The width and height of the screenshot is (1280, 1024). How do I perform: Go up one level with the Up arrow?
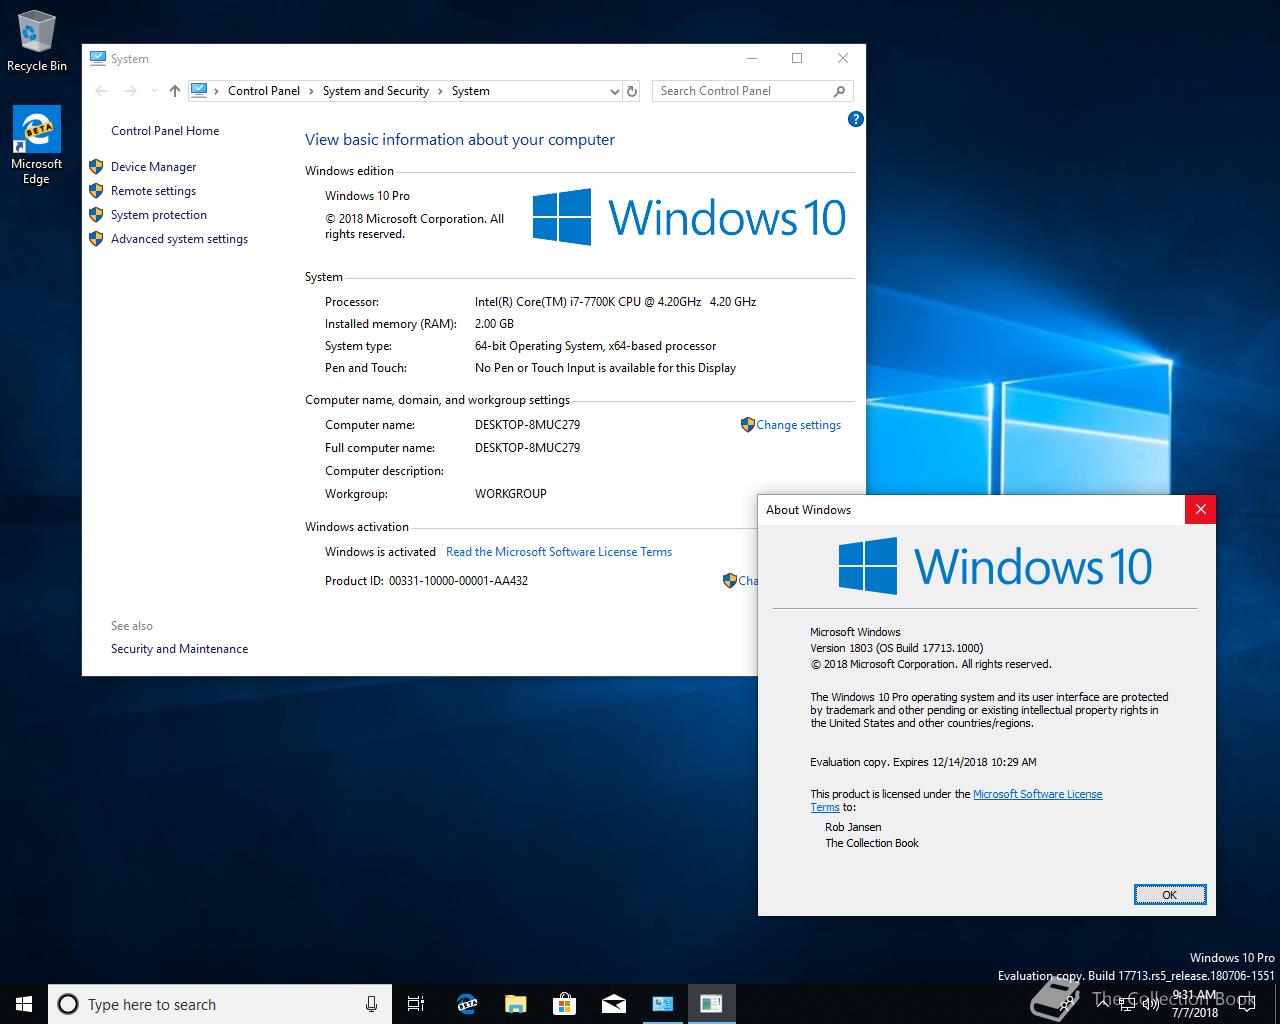tap(175, 91)
